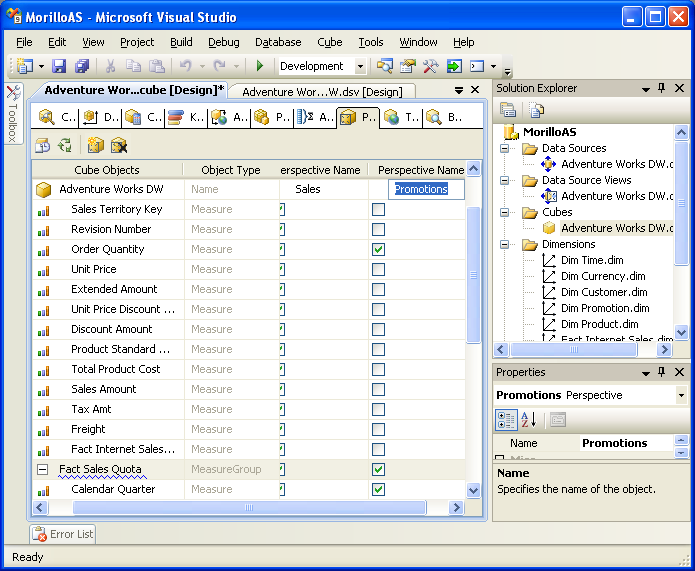Click Alphabetical sort in Properties panel
Screen dimensions: 695x571
529,419
